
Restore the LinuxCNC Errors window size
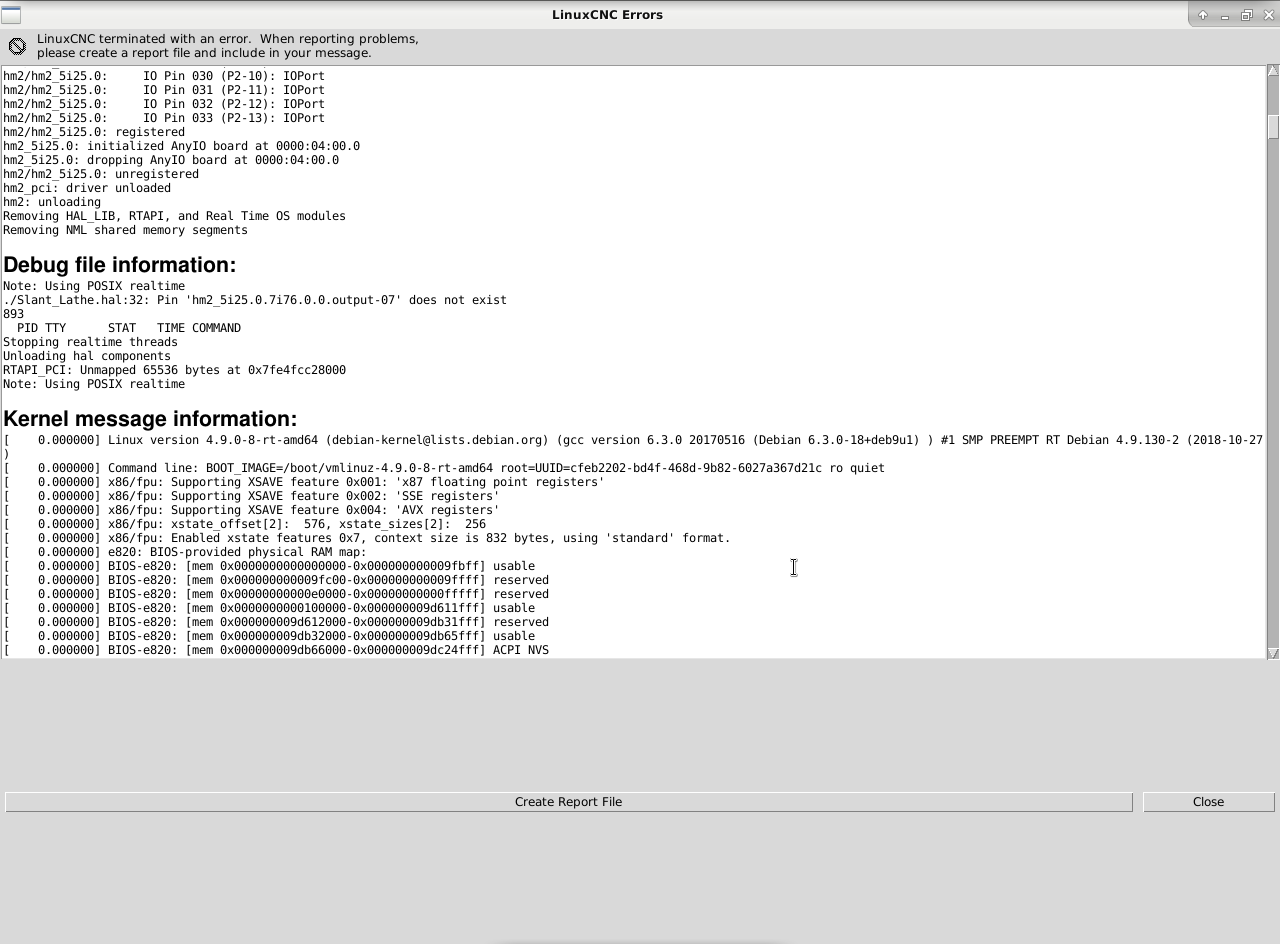tap(1247, 15)
